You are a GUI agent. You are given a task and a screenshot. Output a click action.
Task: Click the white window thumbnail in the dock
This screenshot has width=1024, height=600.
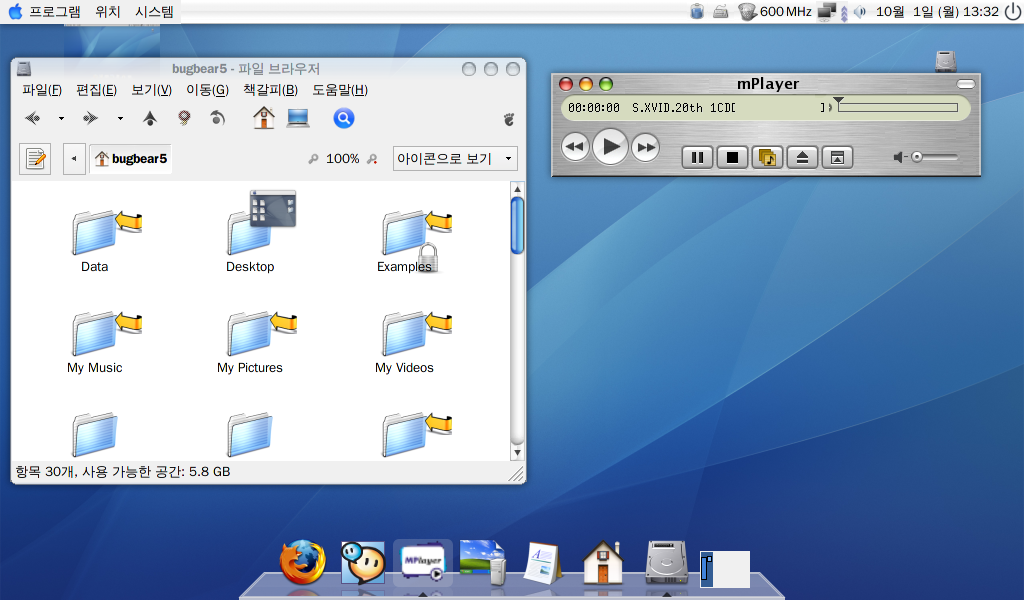pyautogui.click(x=725, y=569)
